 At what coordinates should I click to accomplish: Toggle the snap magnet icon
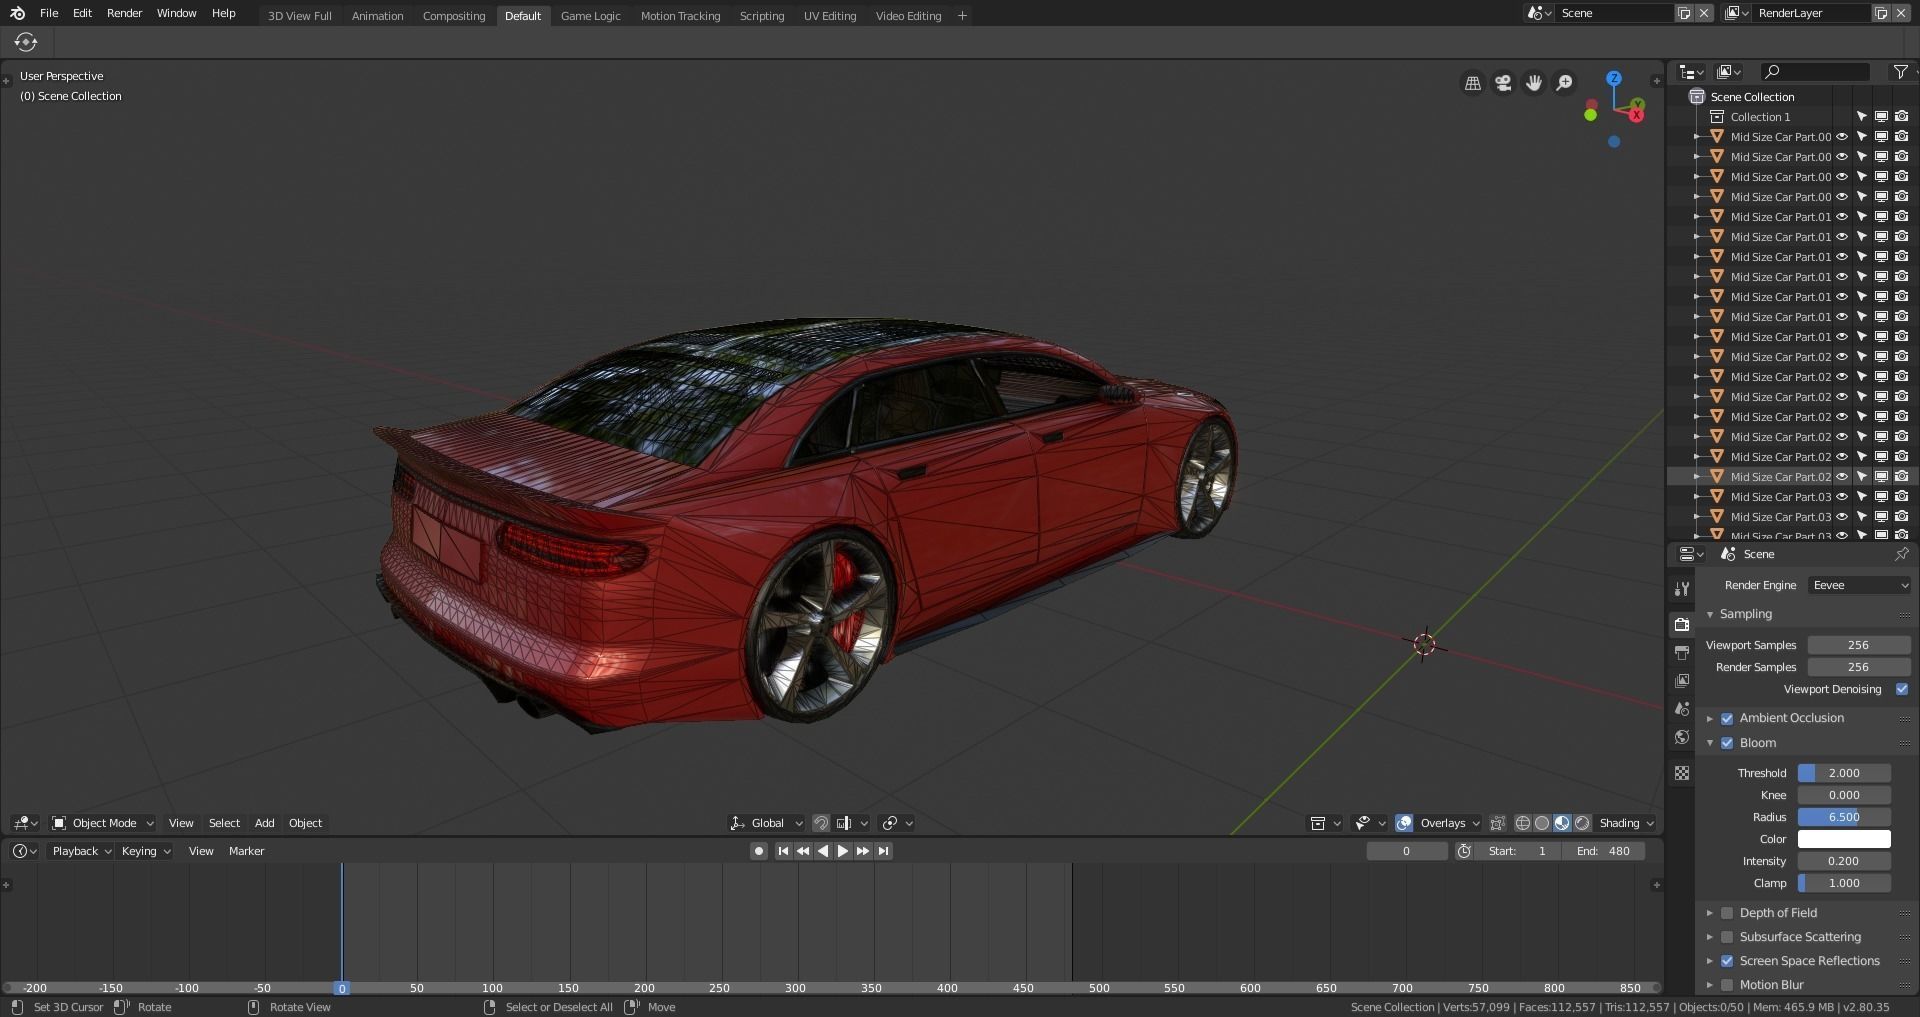(x=821, y=823)
